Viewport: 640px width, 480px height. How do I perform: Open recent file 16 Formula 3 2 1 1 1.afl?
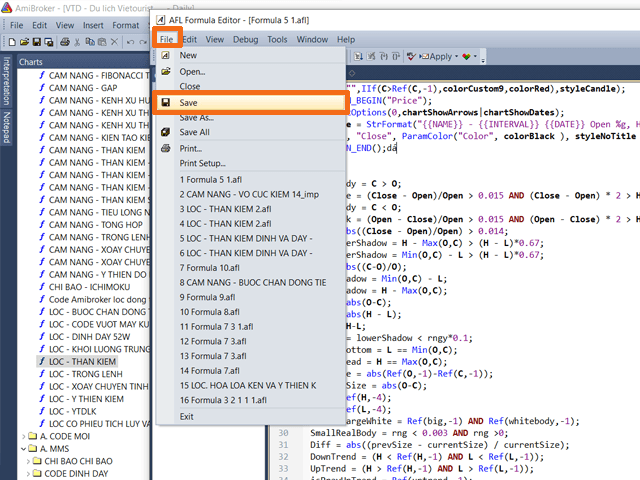[x=250, y=400]
